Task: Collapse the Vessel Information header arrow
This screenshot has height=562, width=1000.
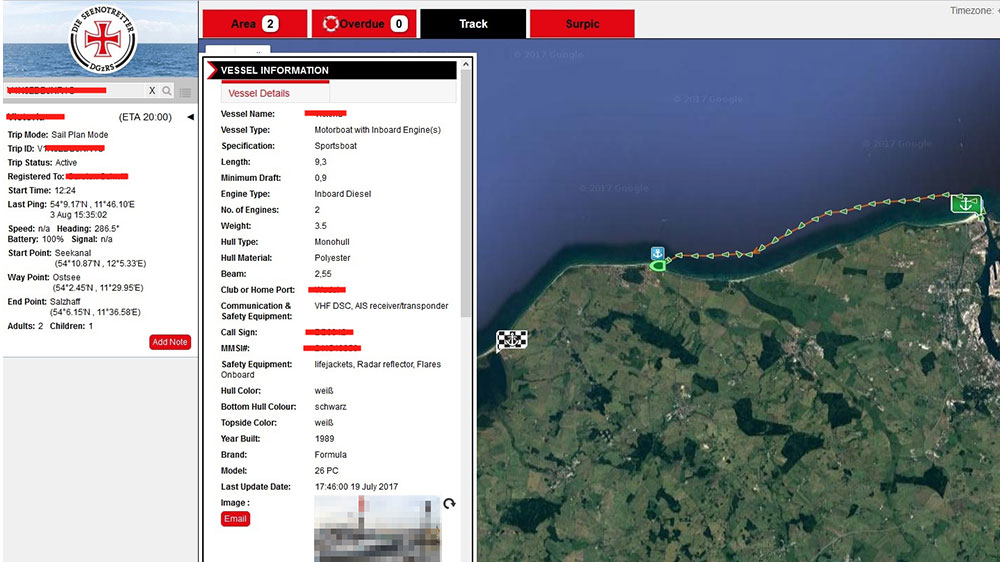Action: point(213,71)
